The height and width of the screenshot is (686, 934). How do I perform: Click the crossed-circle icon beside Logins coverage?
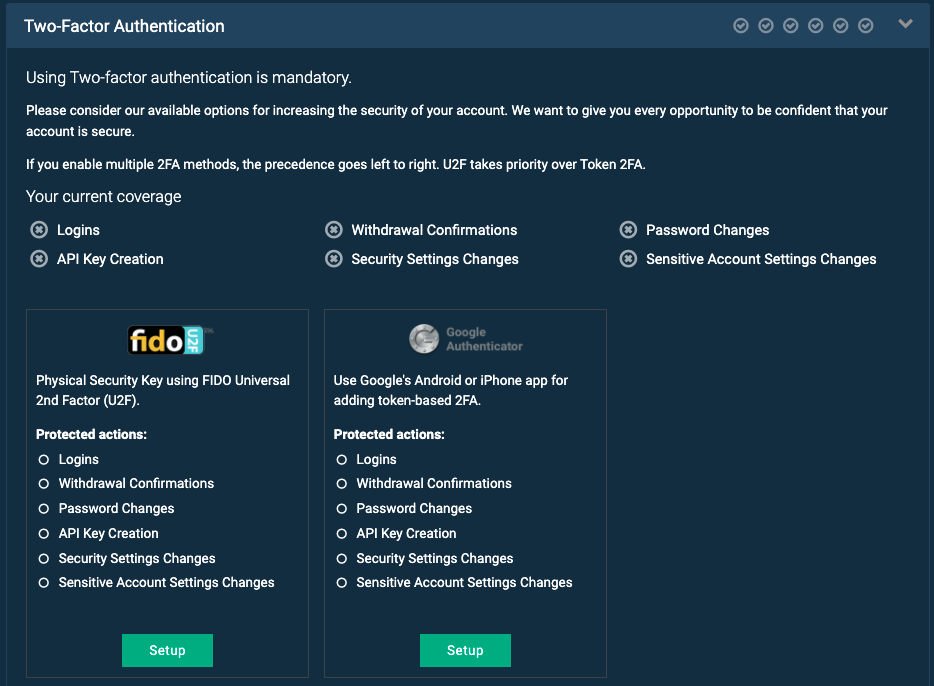tap(39, 230)
